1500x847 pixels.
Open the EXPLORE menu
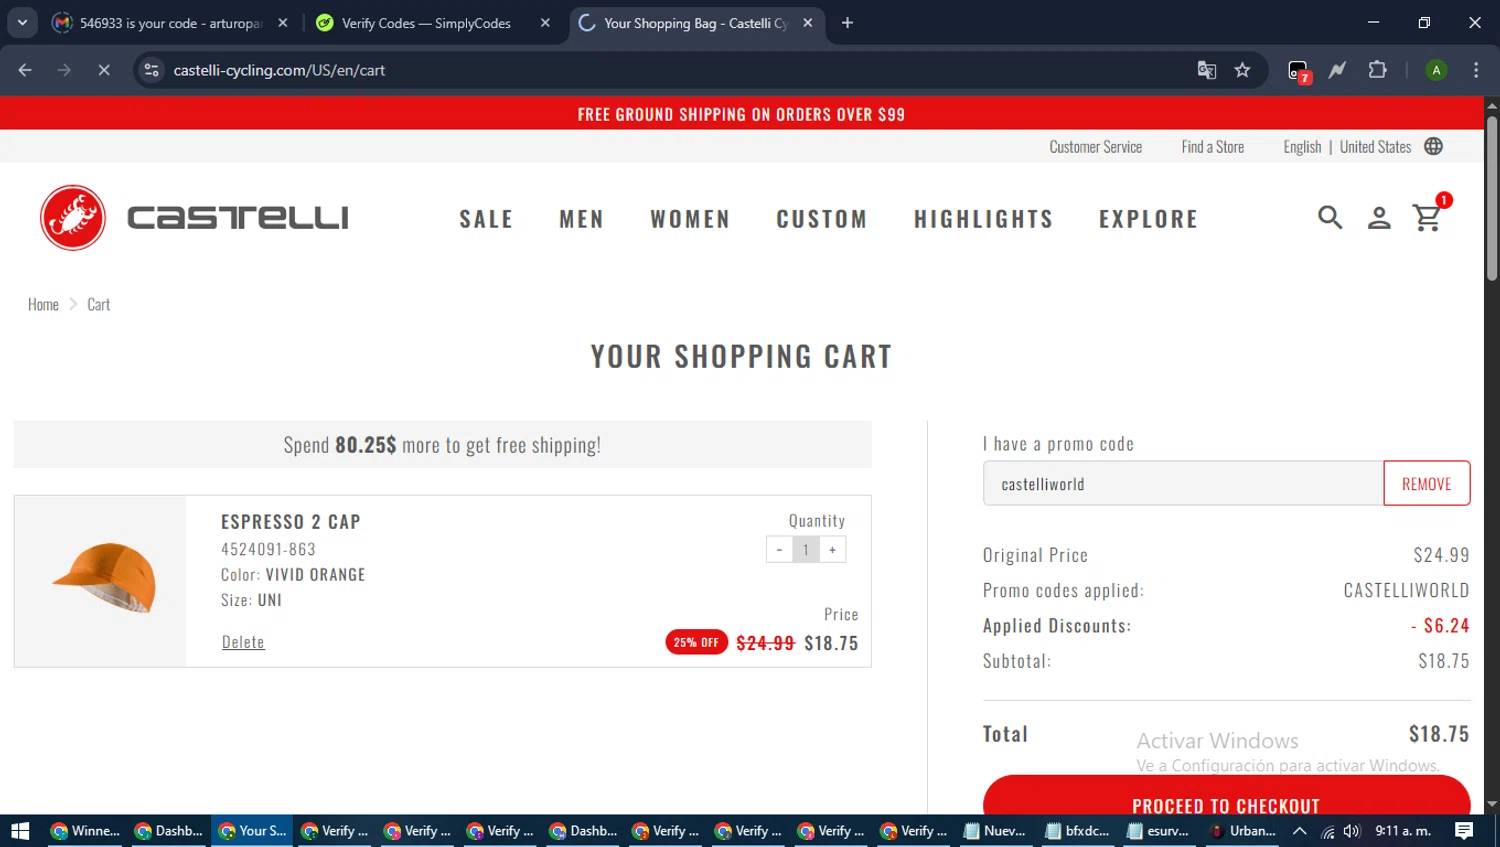1149,219
